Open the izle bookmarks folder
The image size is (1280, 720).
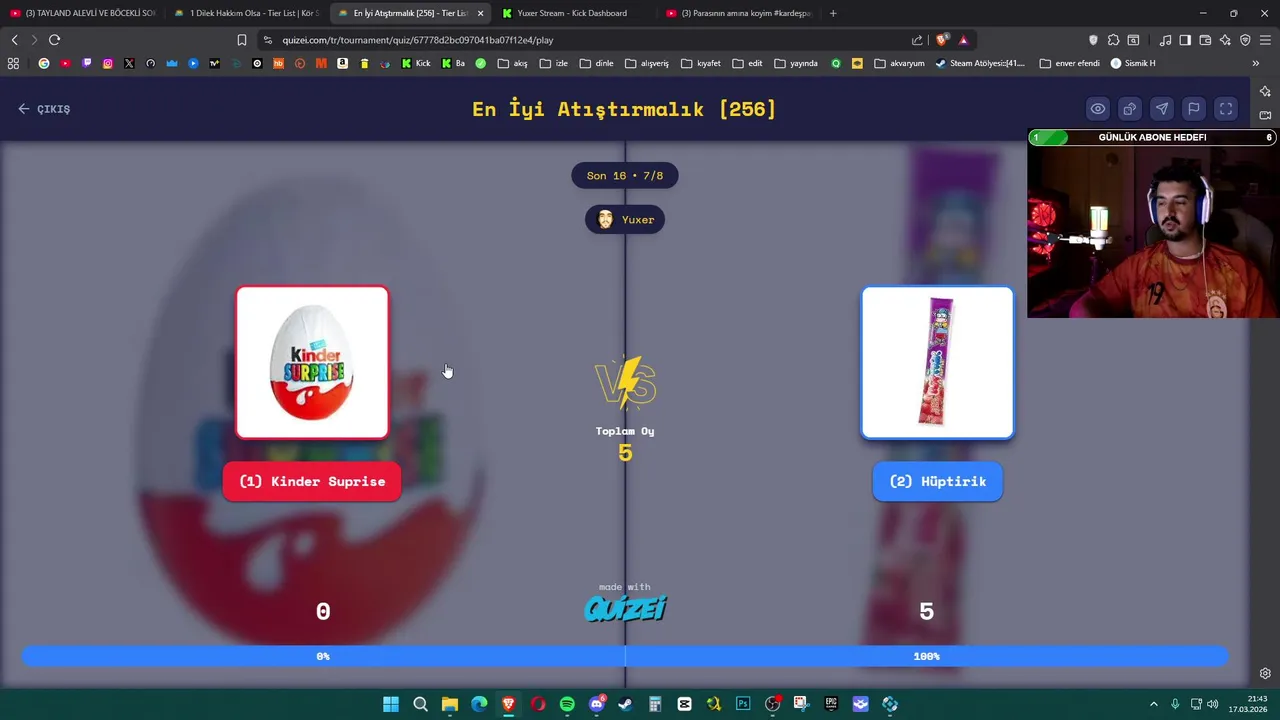click(553, 63)
